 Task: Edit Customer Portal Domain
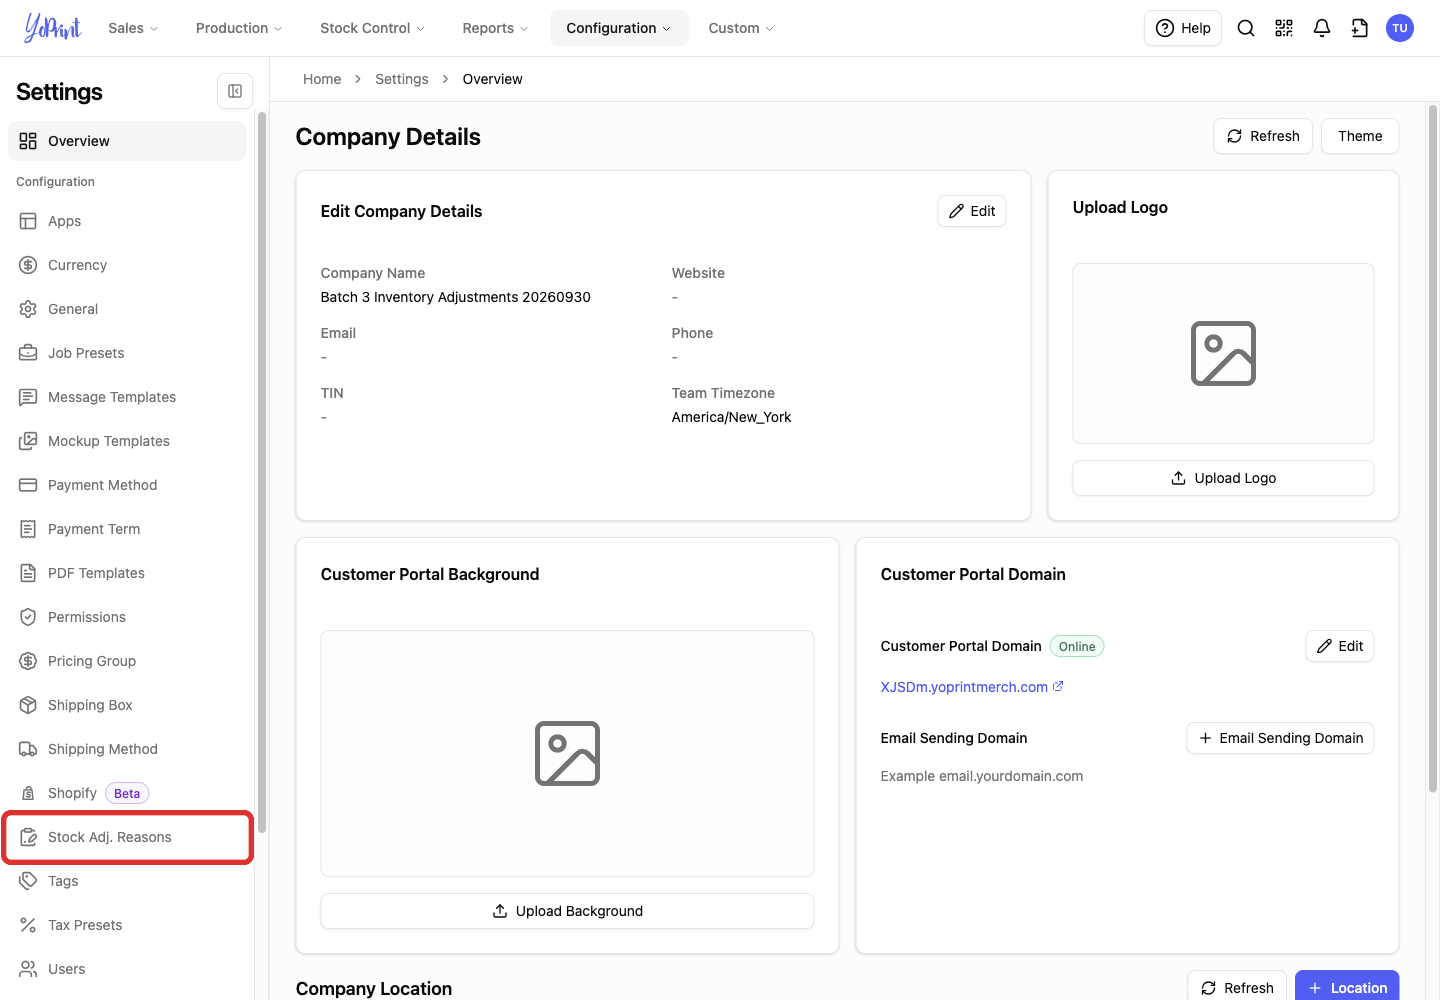tap(1340, 646)
